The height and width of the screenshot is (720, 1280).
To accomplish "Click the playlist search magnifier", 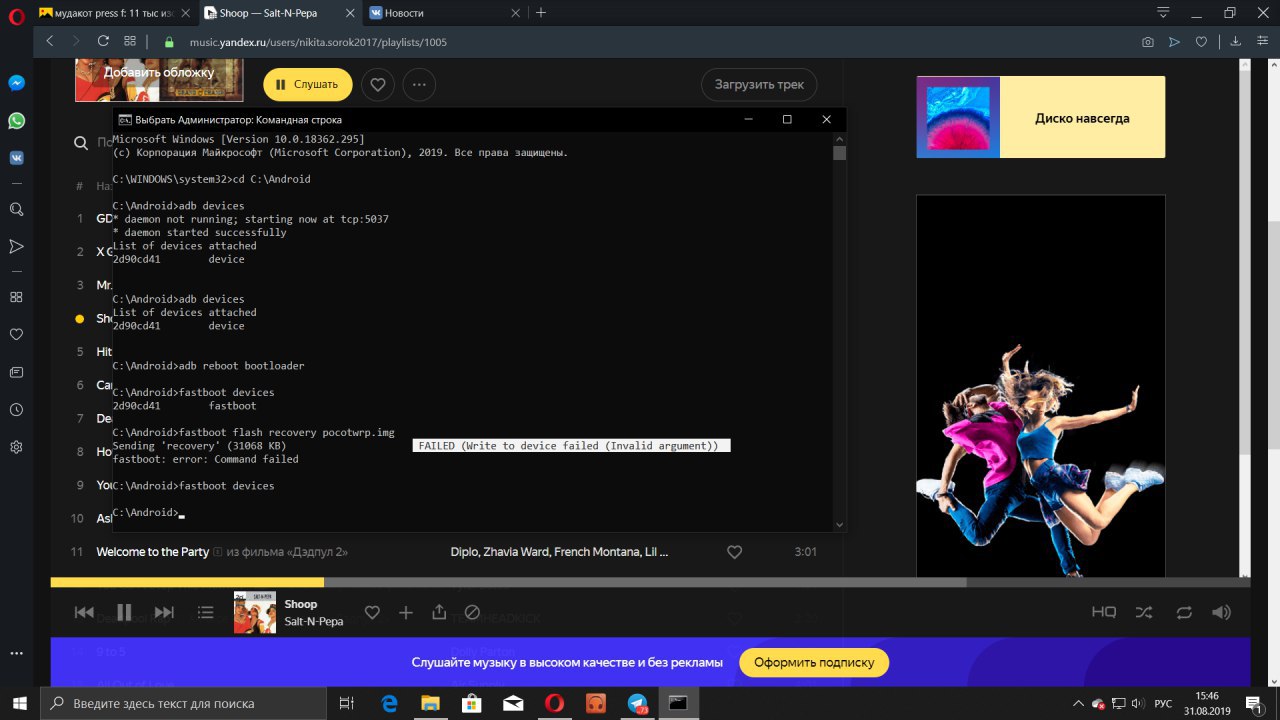I will pyautogui.click(x=81, y=143).
